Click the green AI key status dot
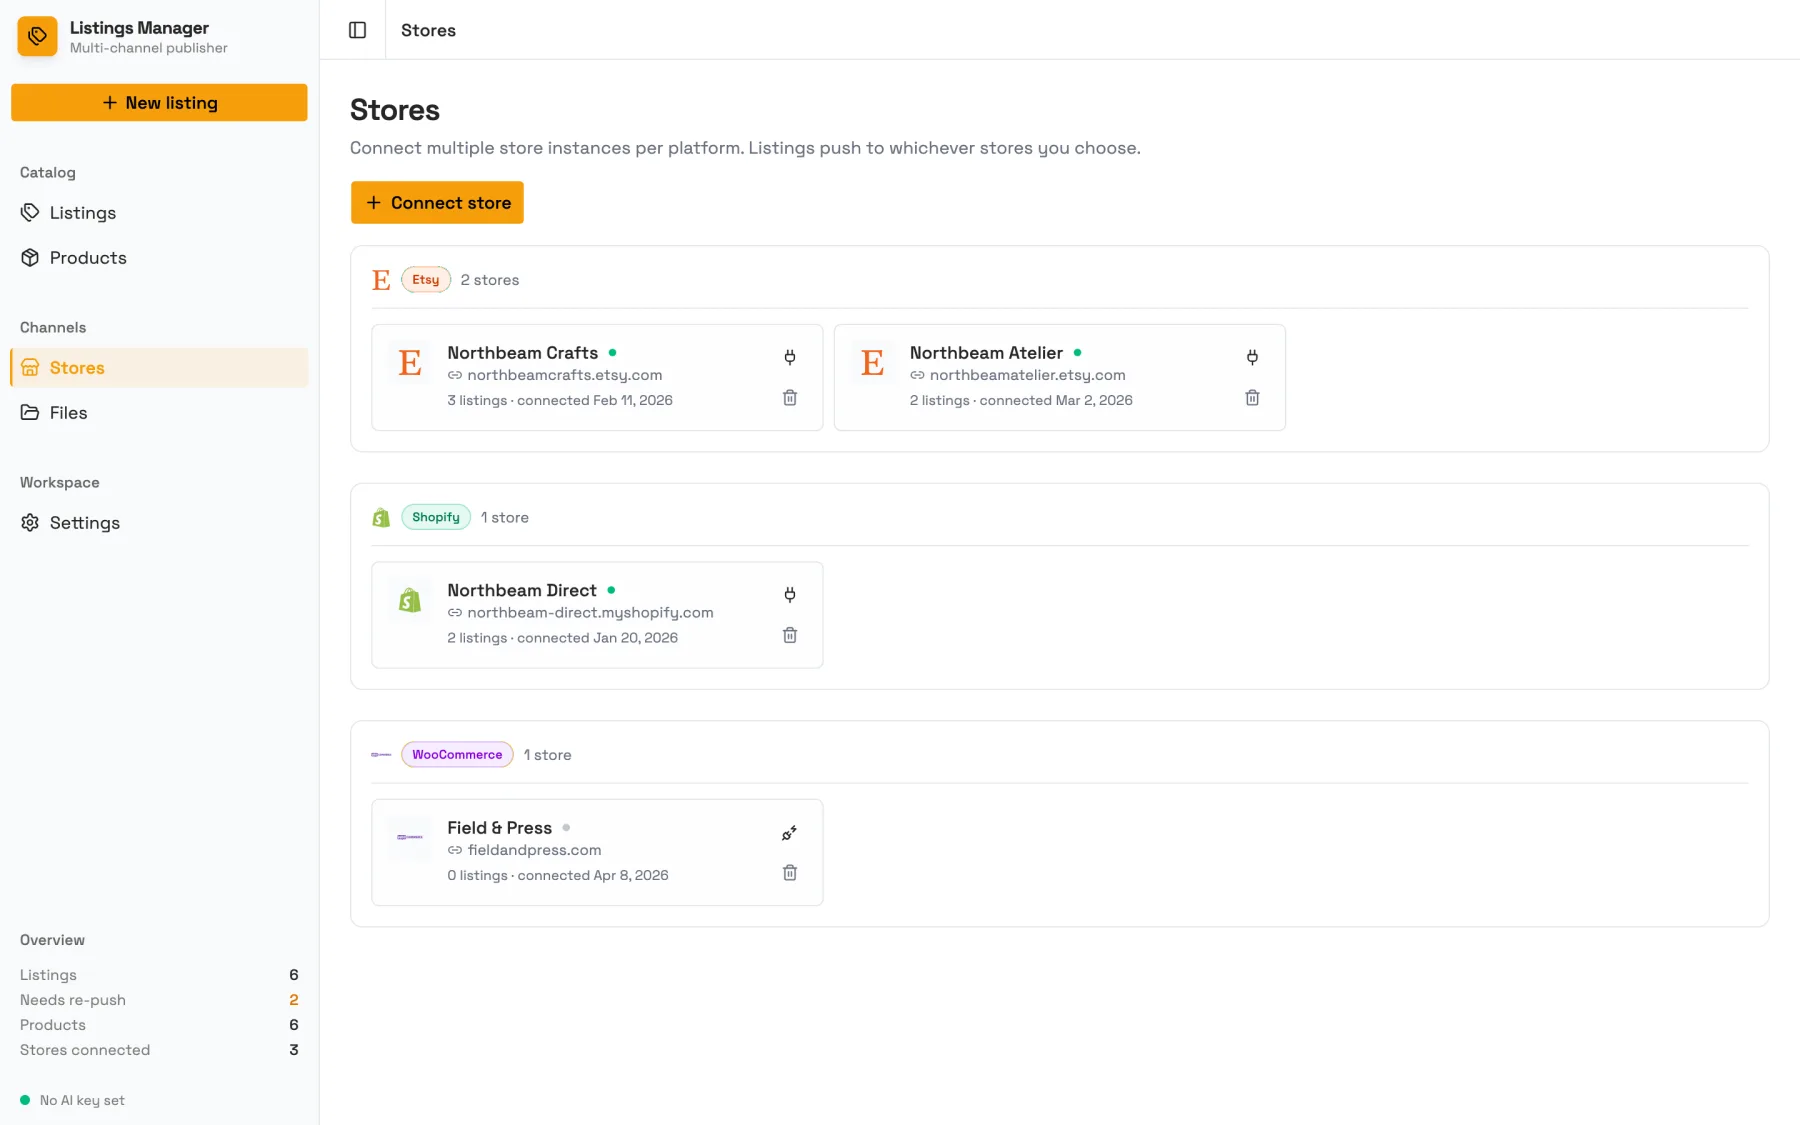The width and height of the screenshot is (1800, 1125). 25,1100
